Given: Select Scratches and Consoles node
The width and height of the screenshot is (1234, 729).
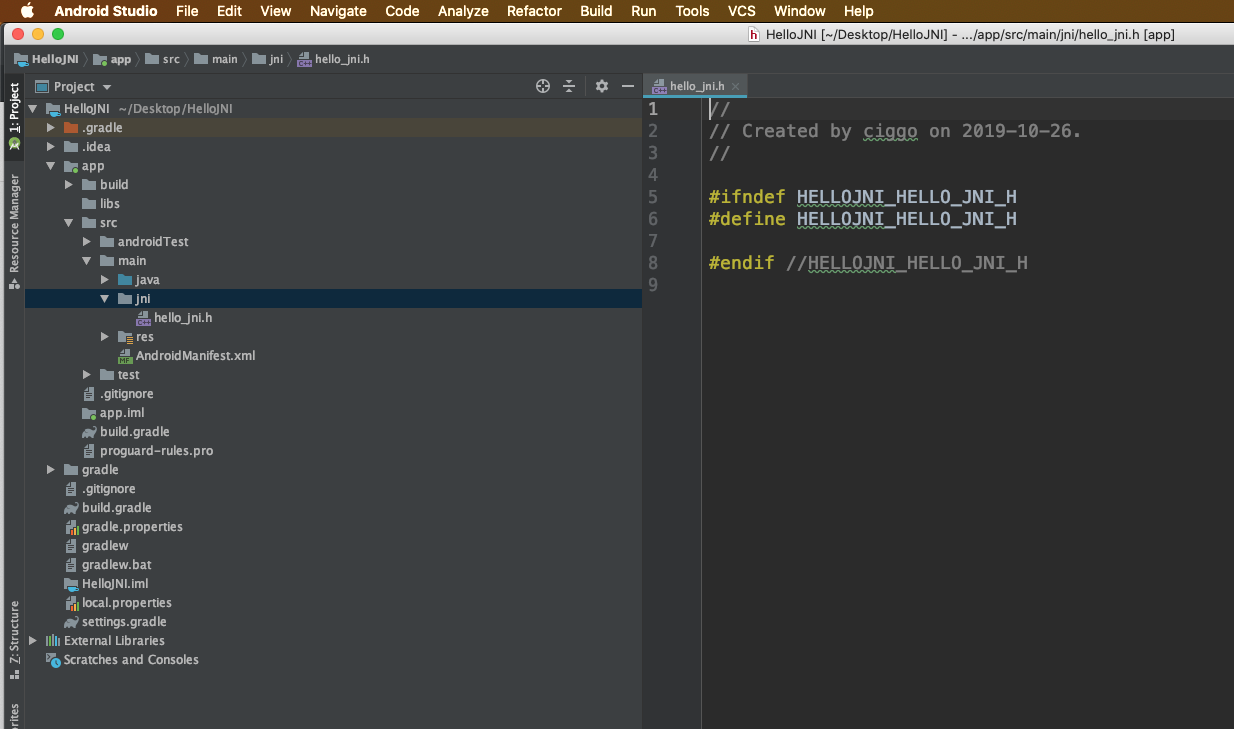Looking at the screenshot, I should pos(122,660).
